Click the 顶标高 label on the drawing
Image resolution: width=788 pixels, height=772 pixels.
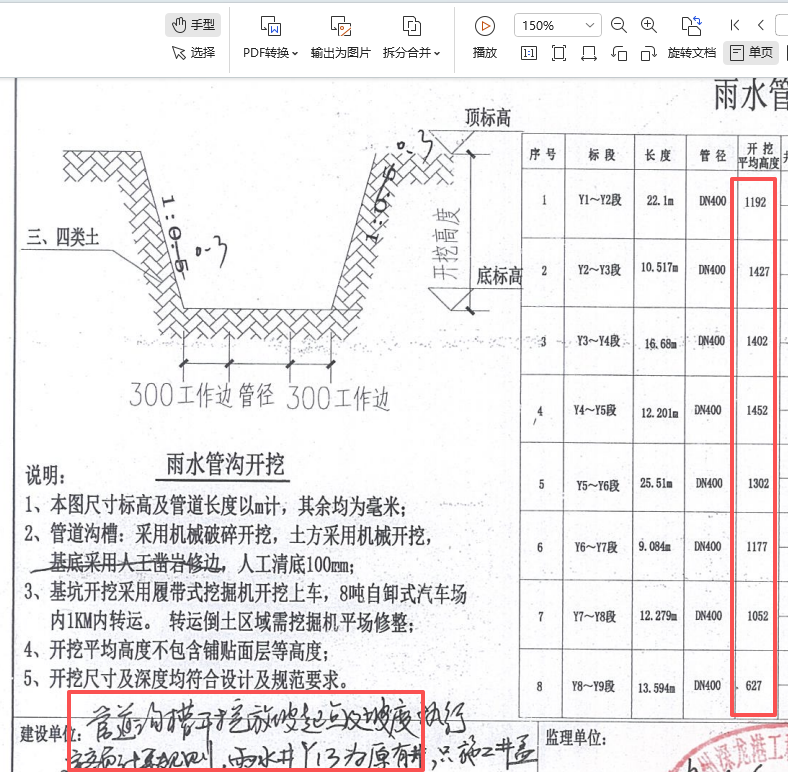pyautogui.click(x=487, y=118)
